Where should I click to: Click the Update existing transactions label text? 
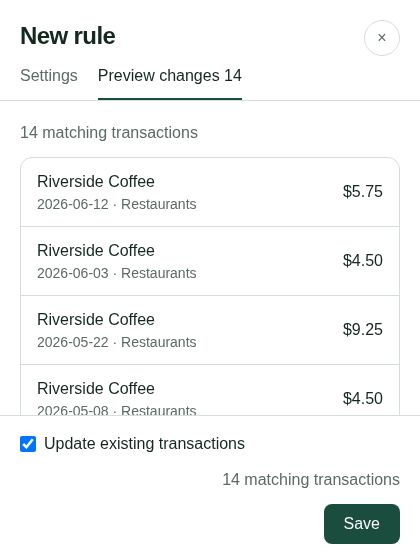coord(144,444)
